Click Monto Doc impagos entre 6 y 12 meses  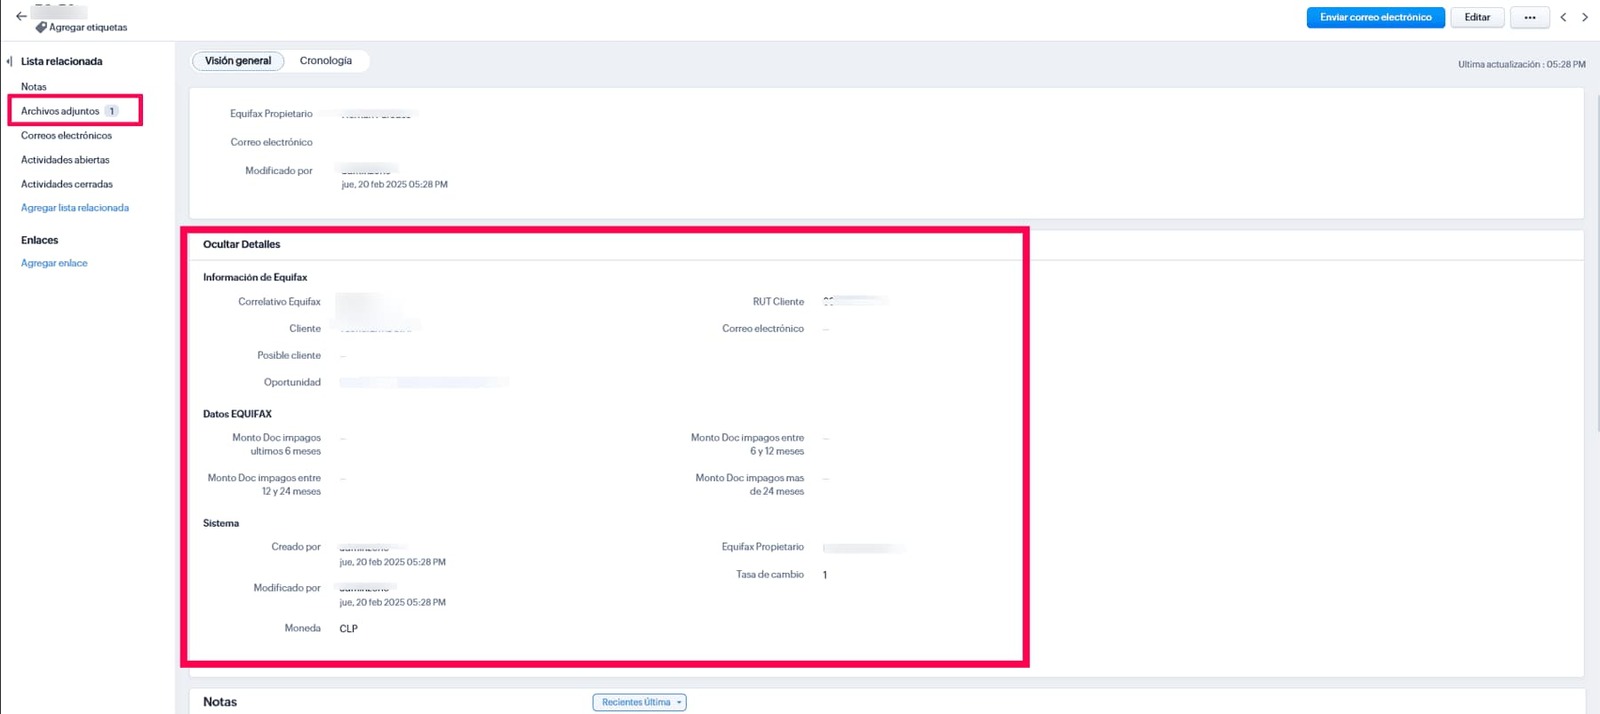(x=747, y=444)
